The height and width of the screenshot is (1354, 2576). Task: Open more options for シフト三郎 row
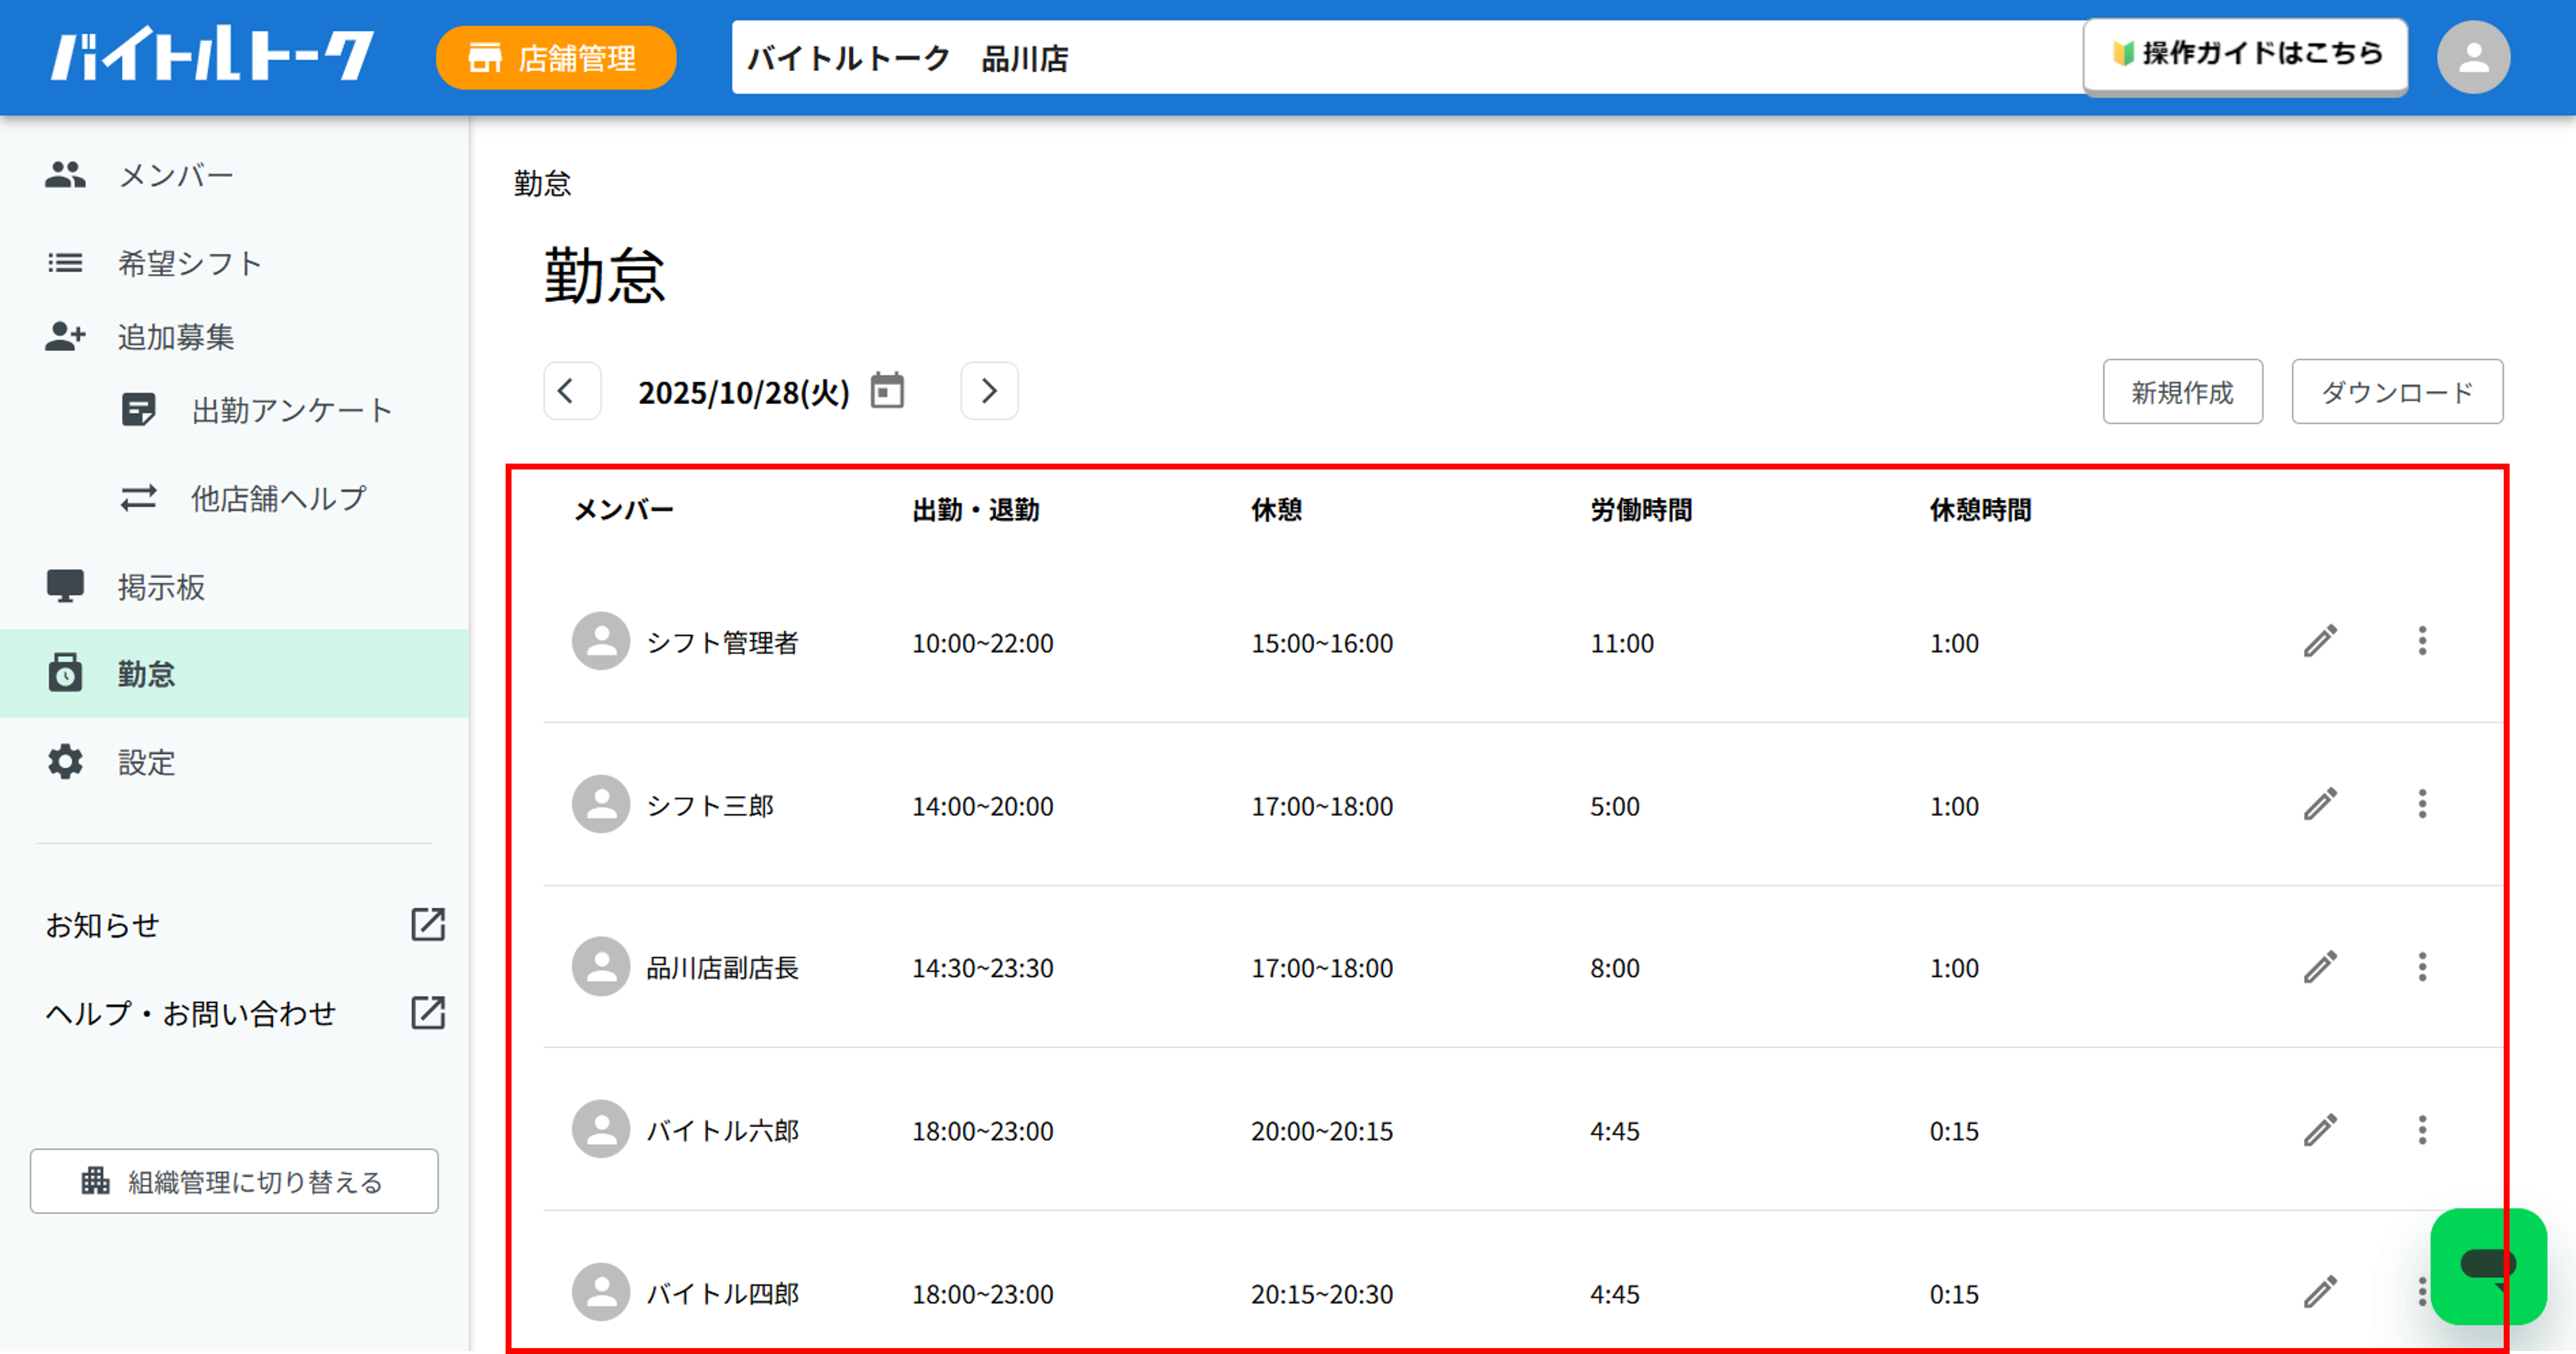pos(2422,804)
